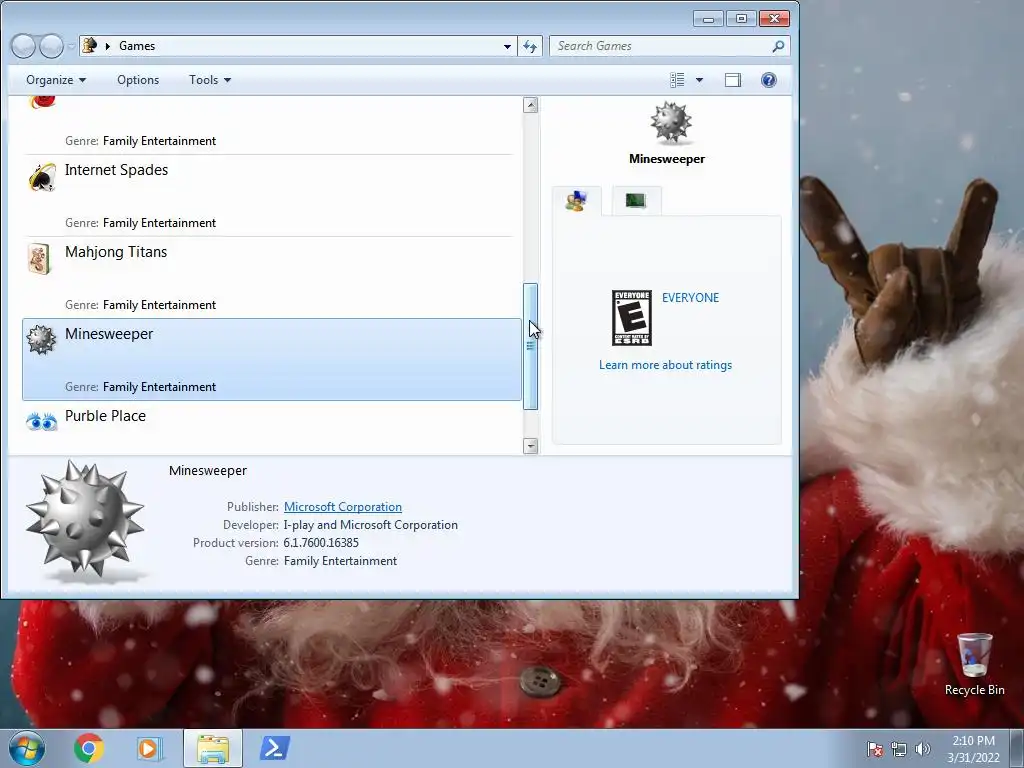Click the Minesweeper title in the list
1024x768 pixels.
coord(109,334)
